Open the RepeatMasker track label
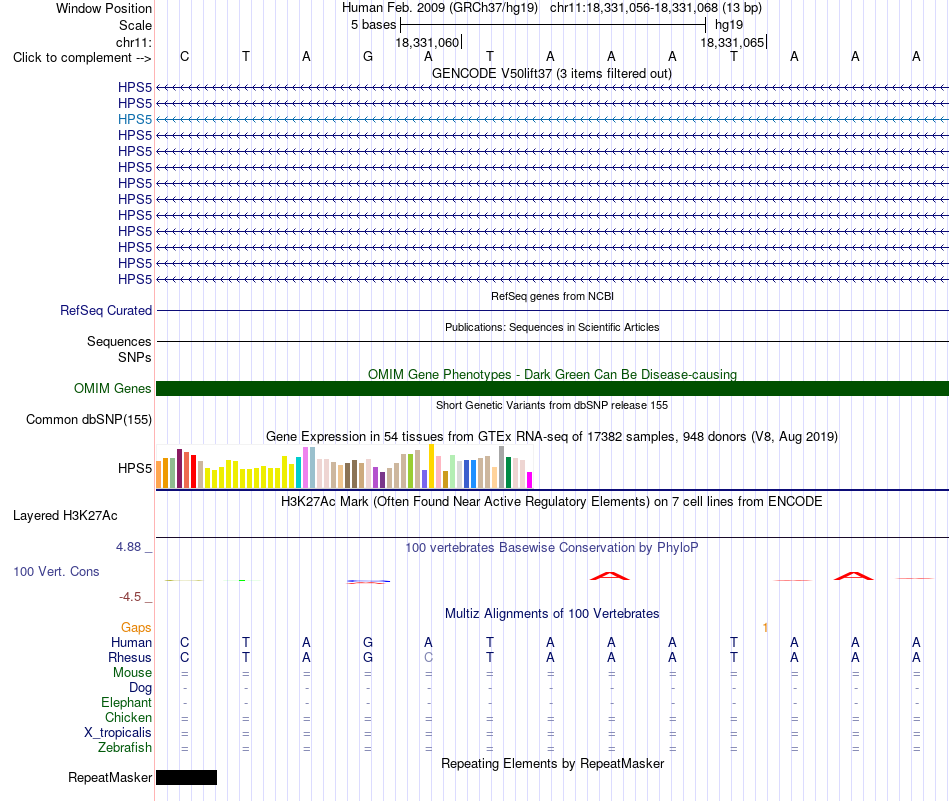 pos(110,777)
